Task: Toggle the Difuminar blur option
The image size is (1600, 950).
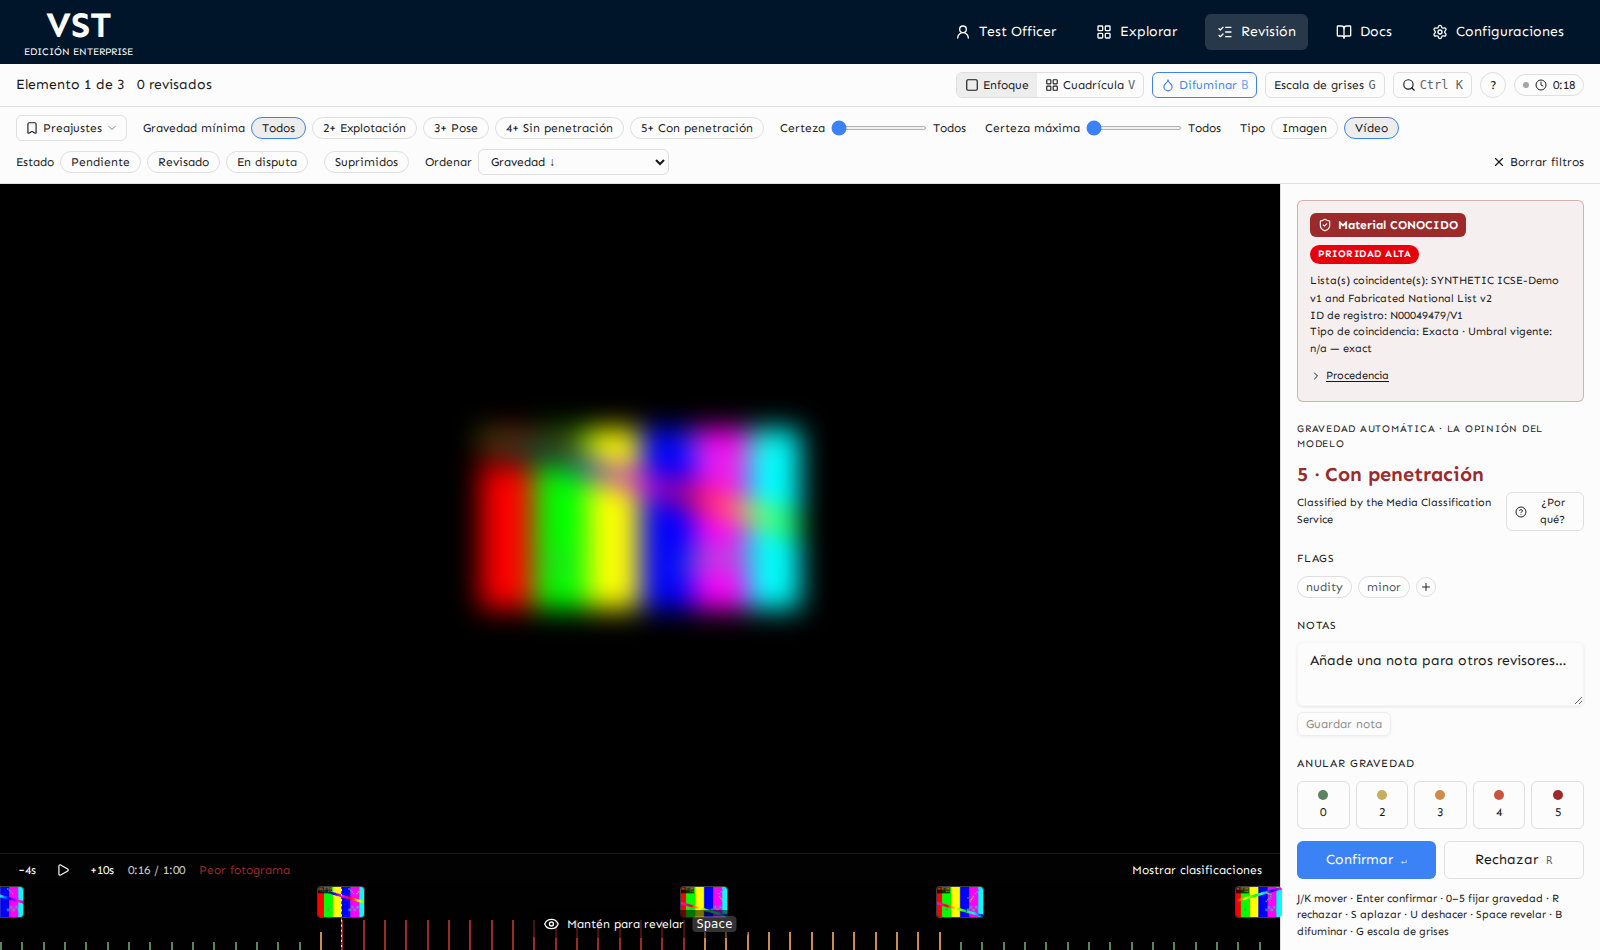Action: pyautogui.click(x=1204, y=85)
